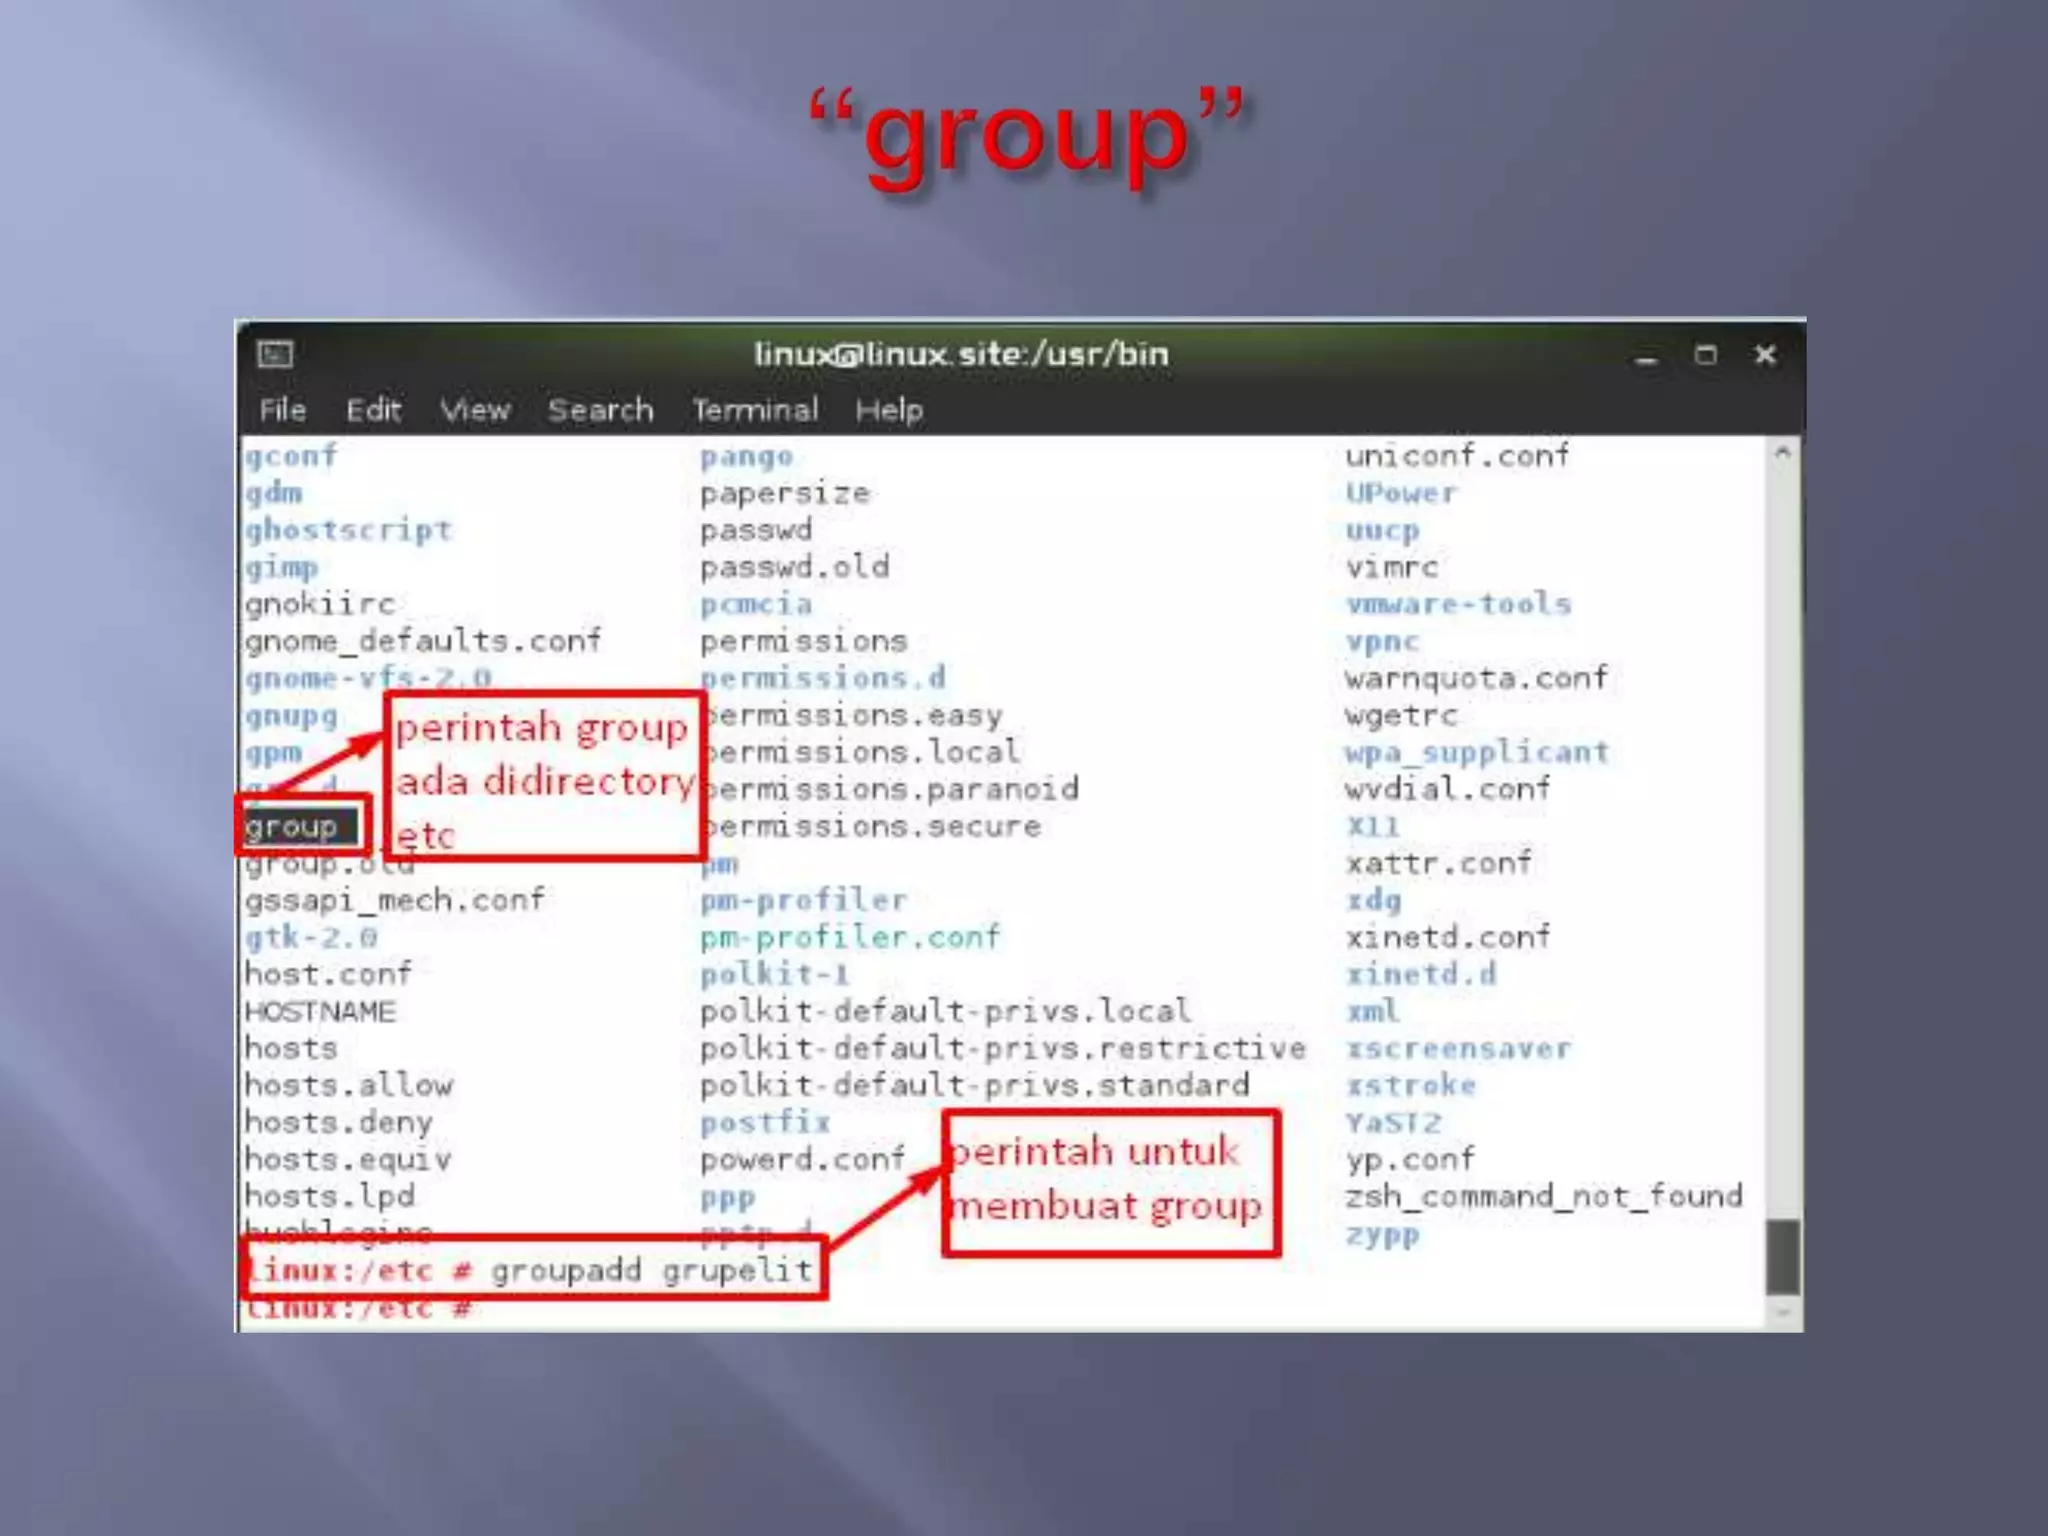
Task: Open the Help menu
Action: click(889, 410)
